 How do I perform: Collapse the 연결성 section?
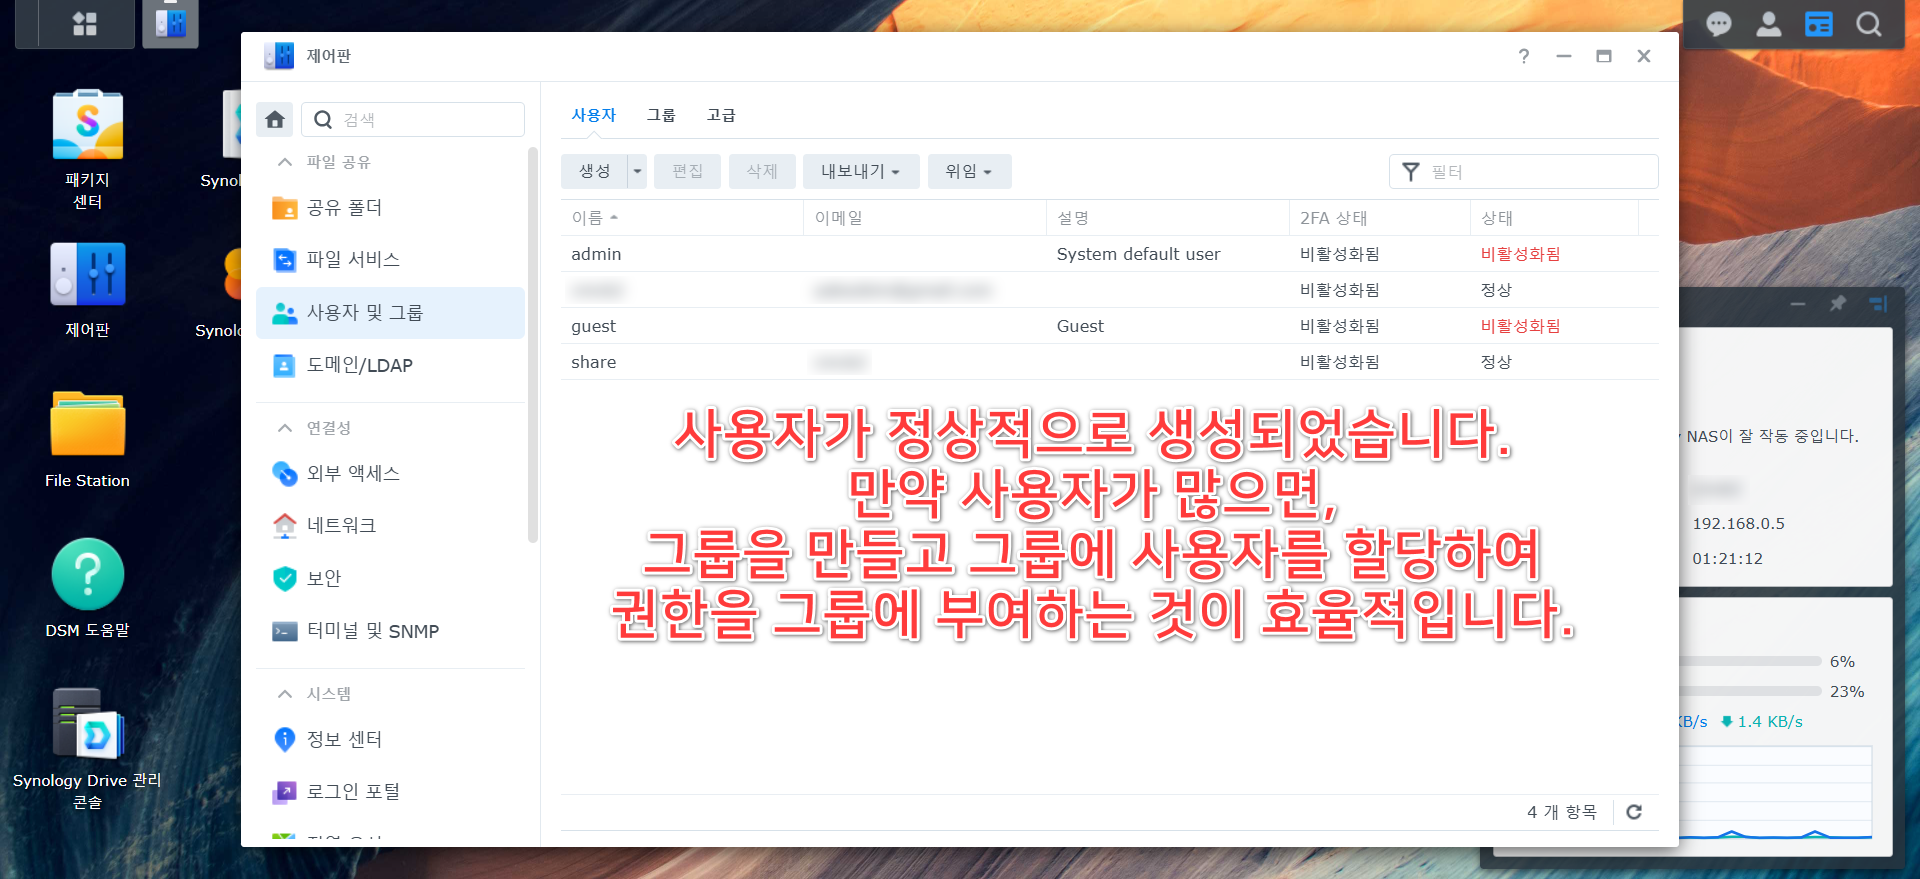point(285,428)
